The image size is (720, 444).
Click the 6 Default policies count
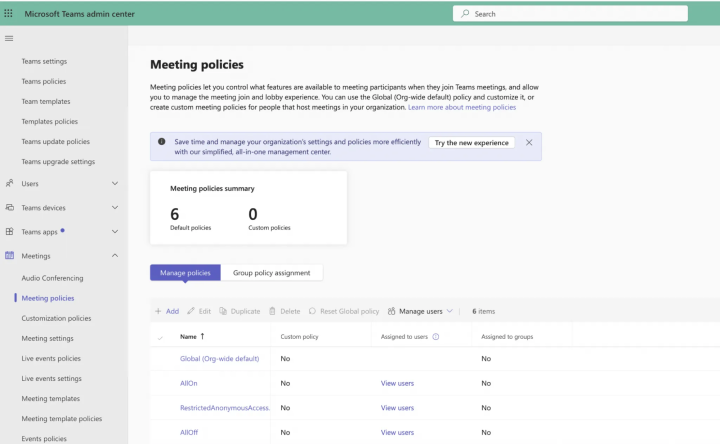[x=174, y=214]
